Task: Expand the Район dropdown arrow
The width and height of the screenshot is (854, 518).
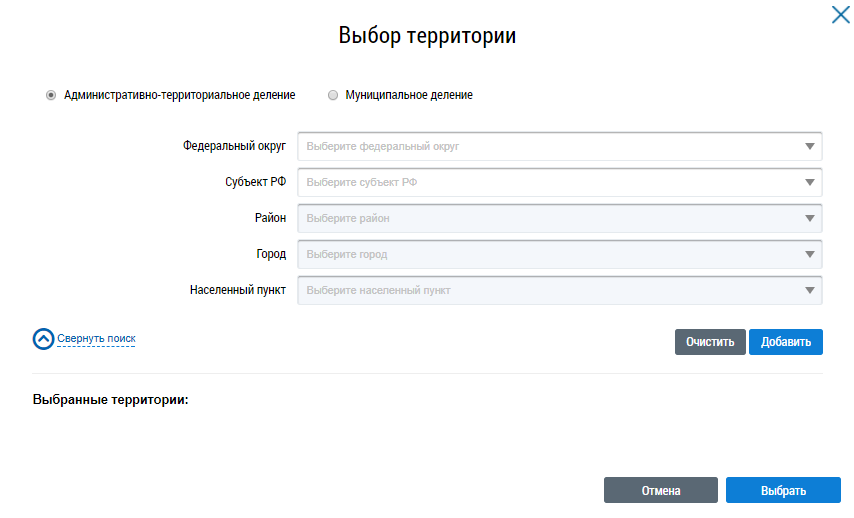Action: [810, 219]
